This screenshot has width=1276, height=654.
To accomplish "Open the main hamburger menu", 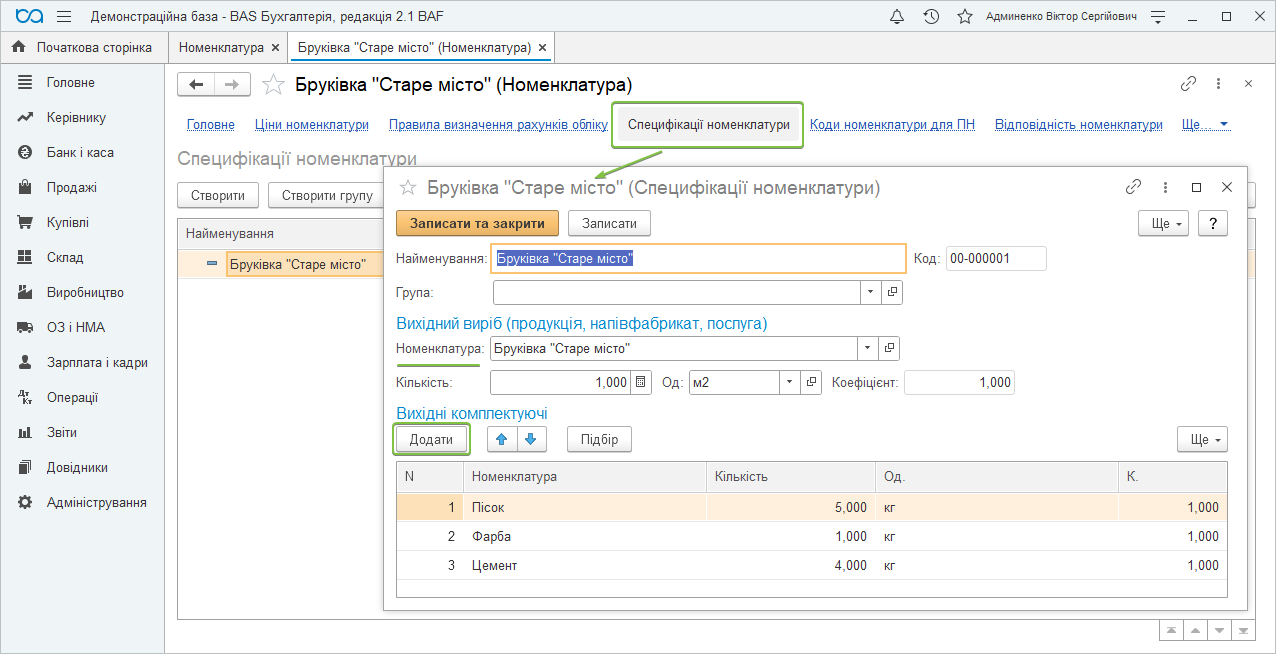I will pyautogui.click(x=64, y=17).
